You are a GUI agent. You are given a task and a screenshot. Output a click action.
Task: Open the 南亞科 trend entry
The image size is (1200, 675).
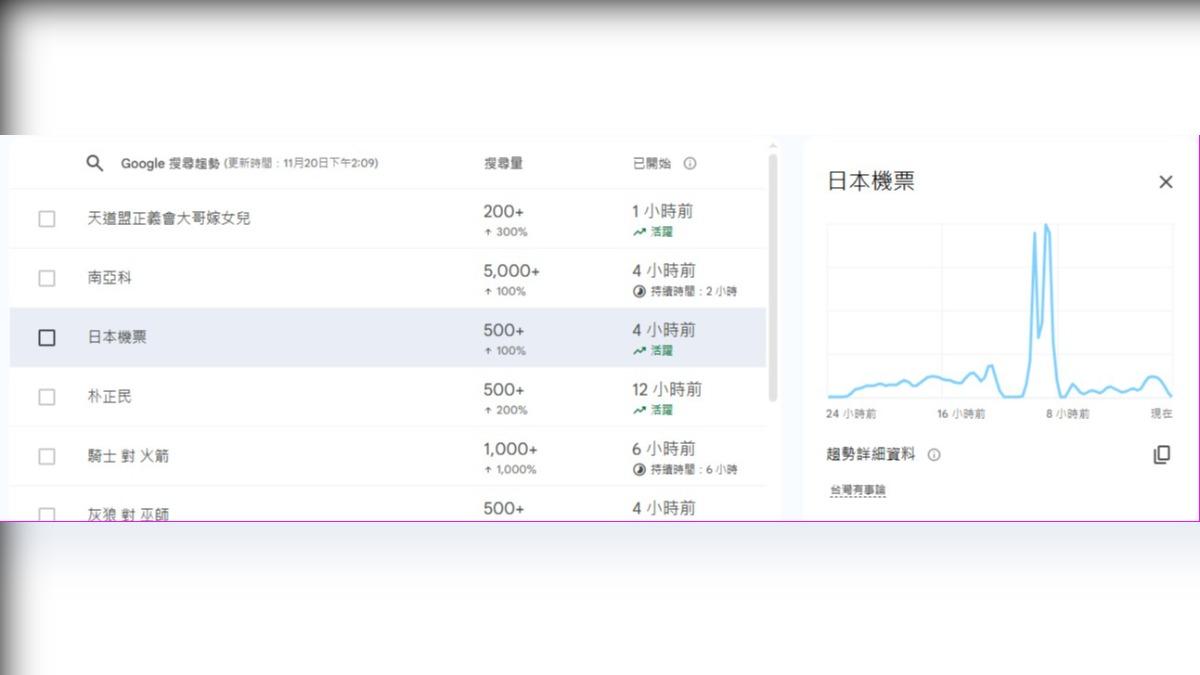[x=109, y=278]
